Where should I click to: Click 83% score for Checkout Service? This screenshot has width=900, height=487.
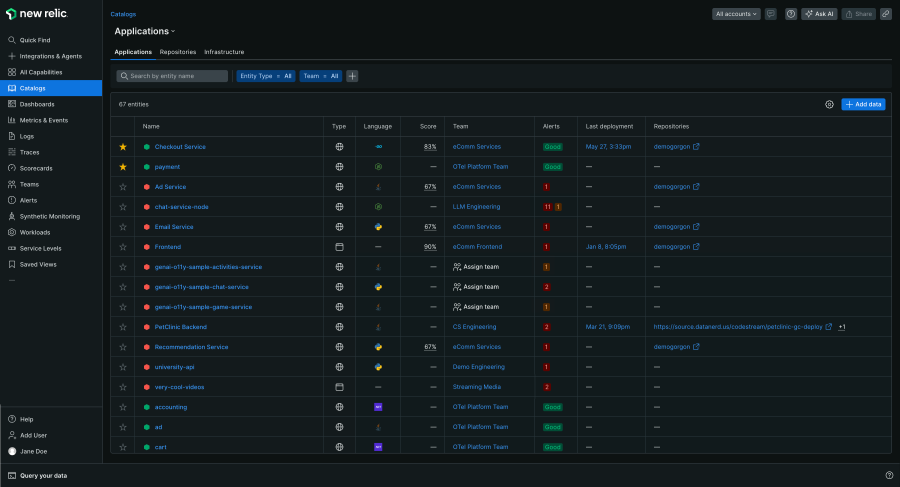point(430,147)
